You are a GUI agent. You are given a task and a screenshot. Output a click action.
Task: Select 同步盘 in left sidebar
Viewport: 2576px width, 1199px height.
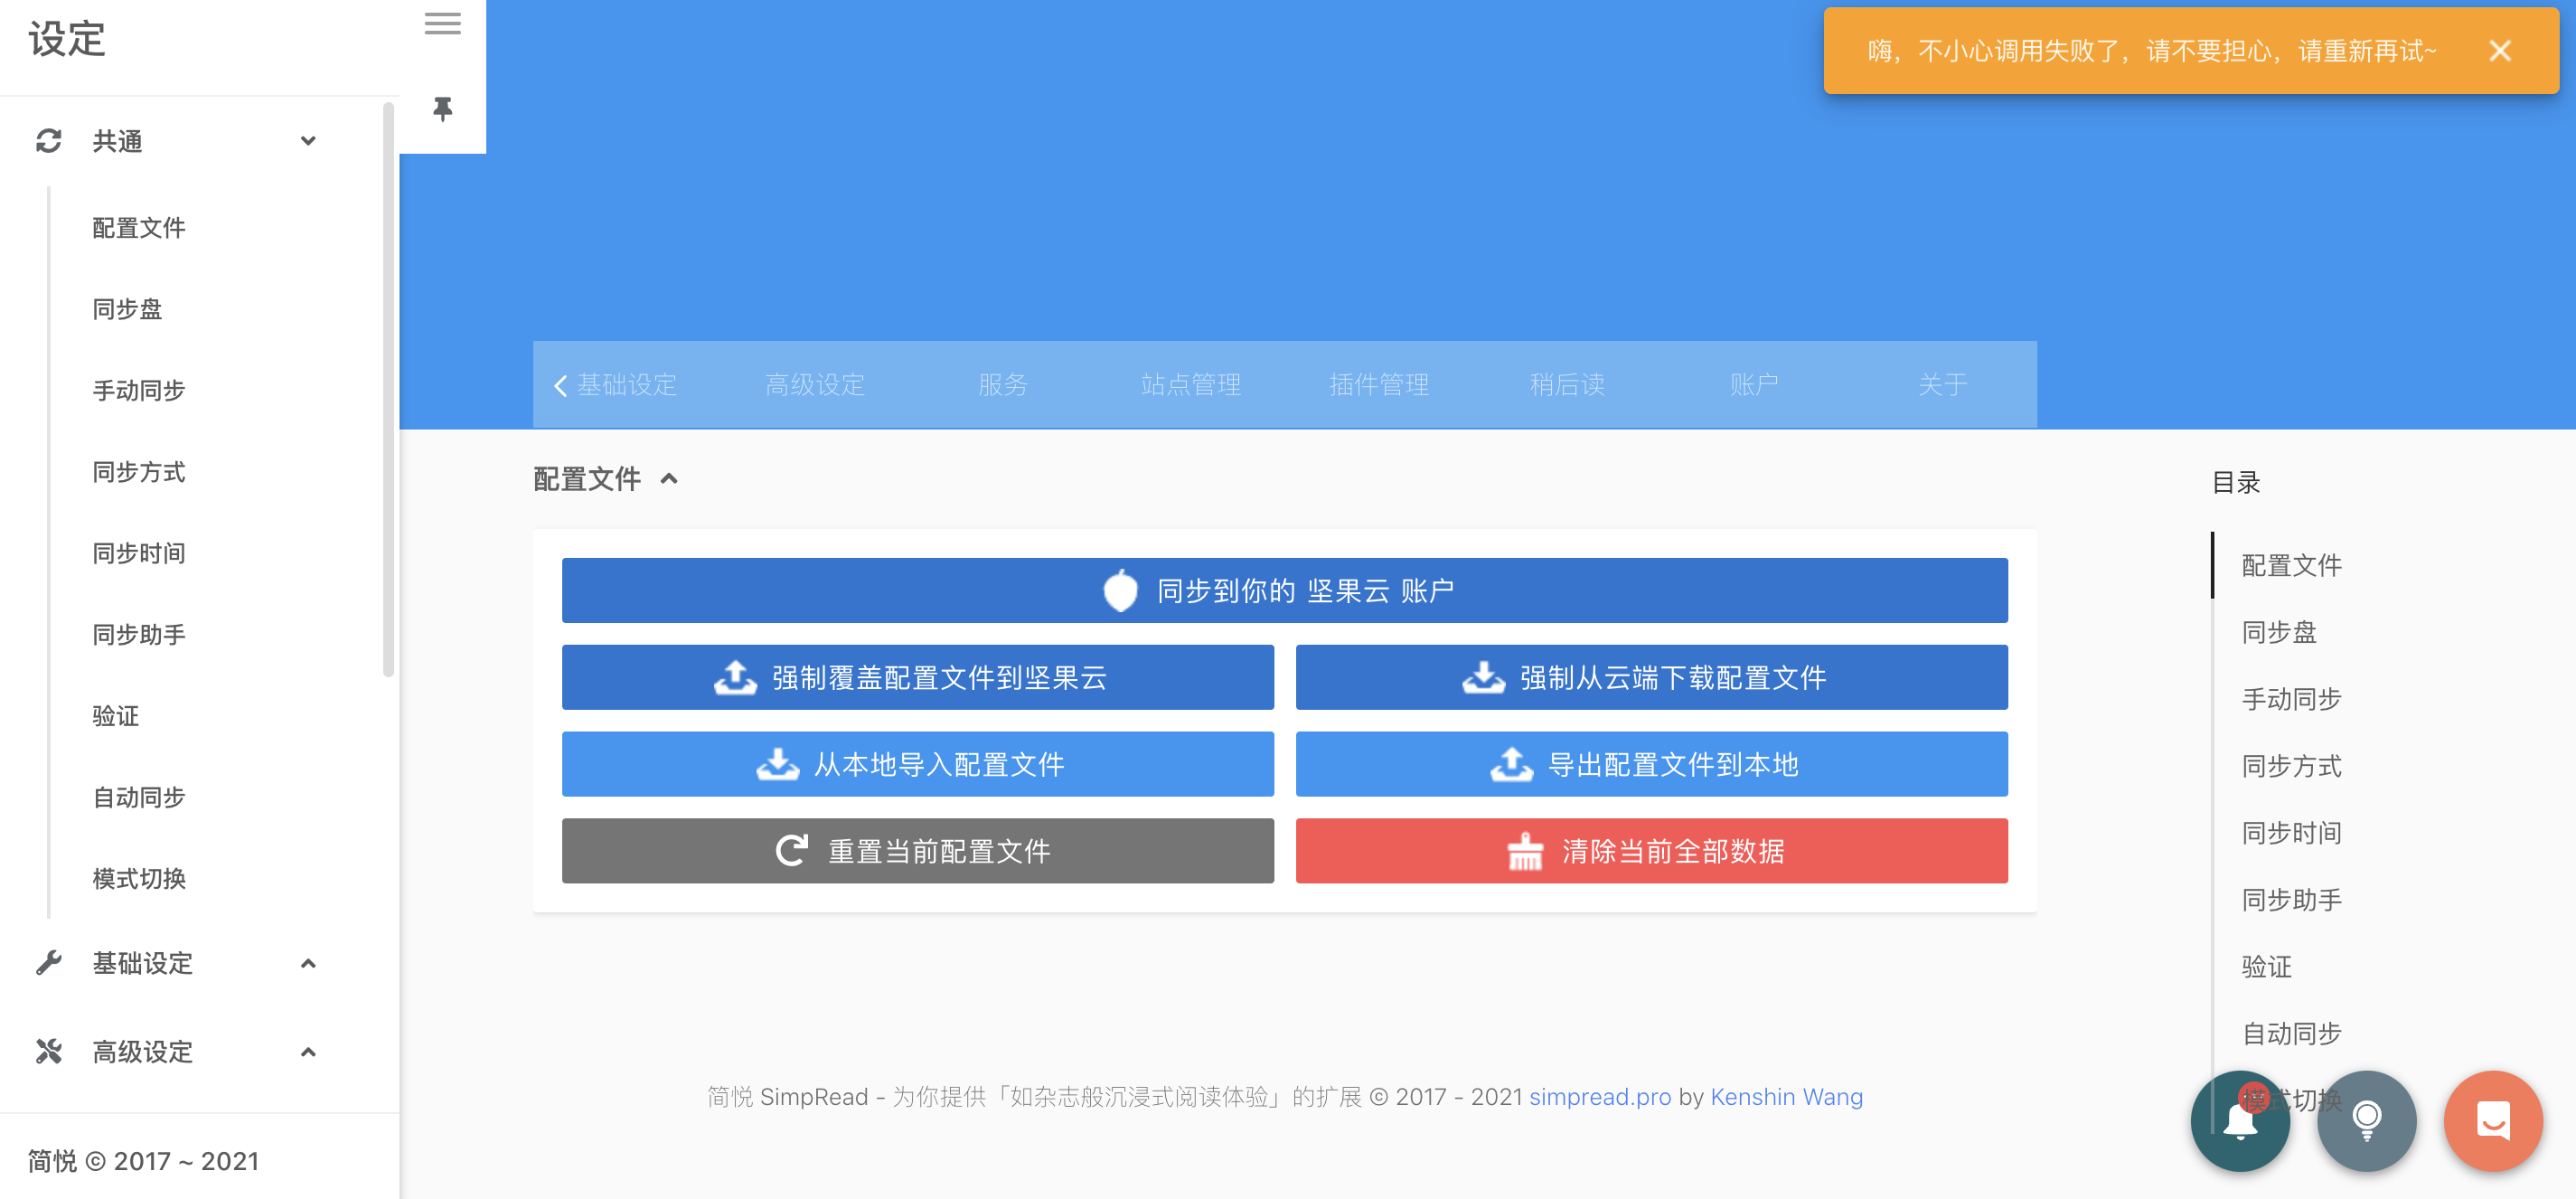tap(127, 309)
